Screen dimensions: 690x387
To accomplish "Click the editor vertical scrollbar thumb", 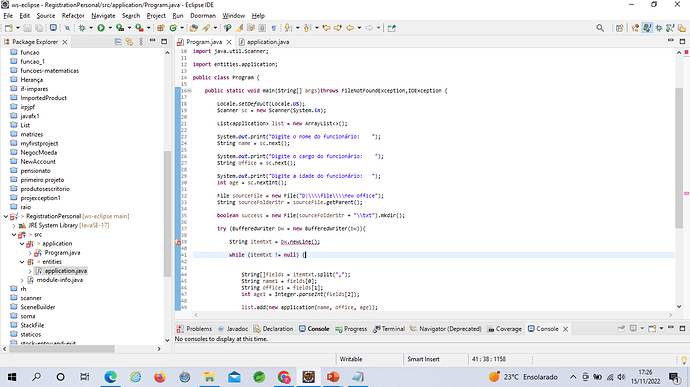I will pos(679,158).
